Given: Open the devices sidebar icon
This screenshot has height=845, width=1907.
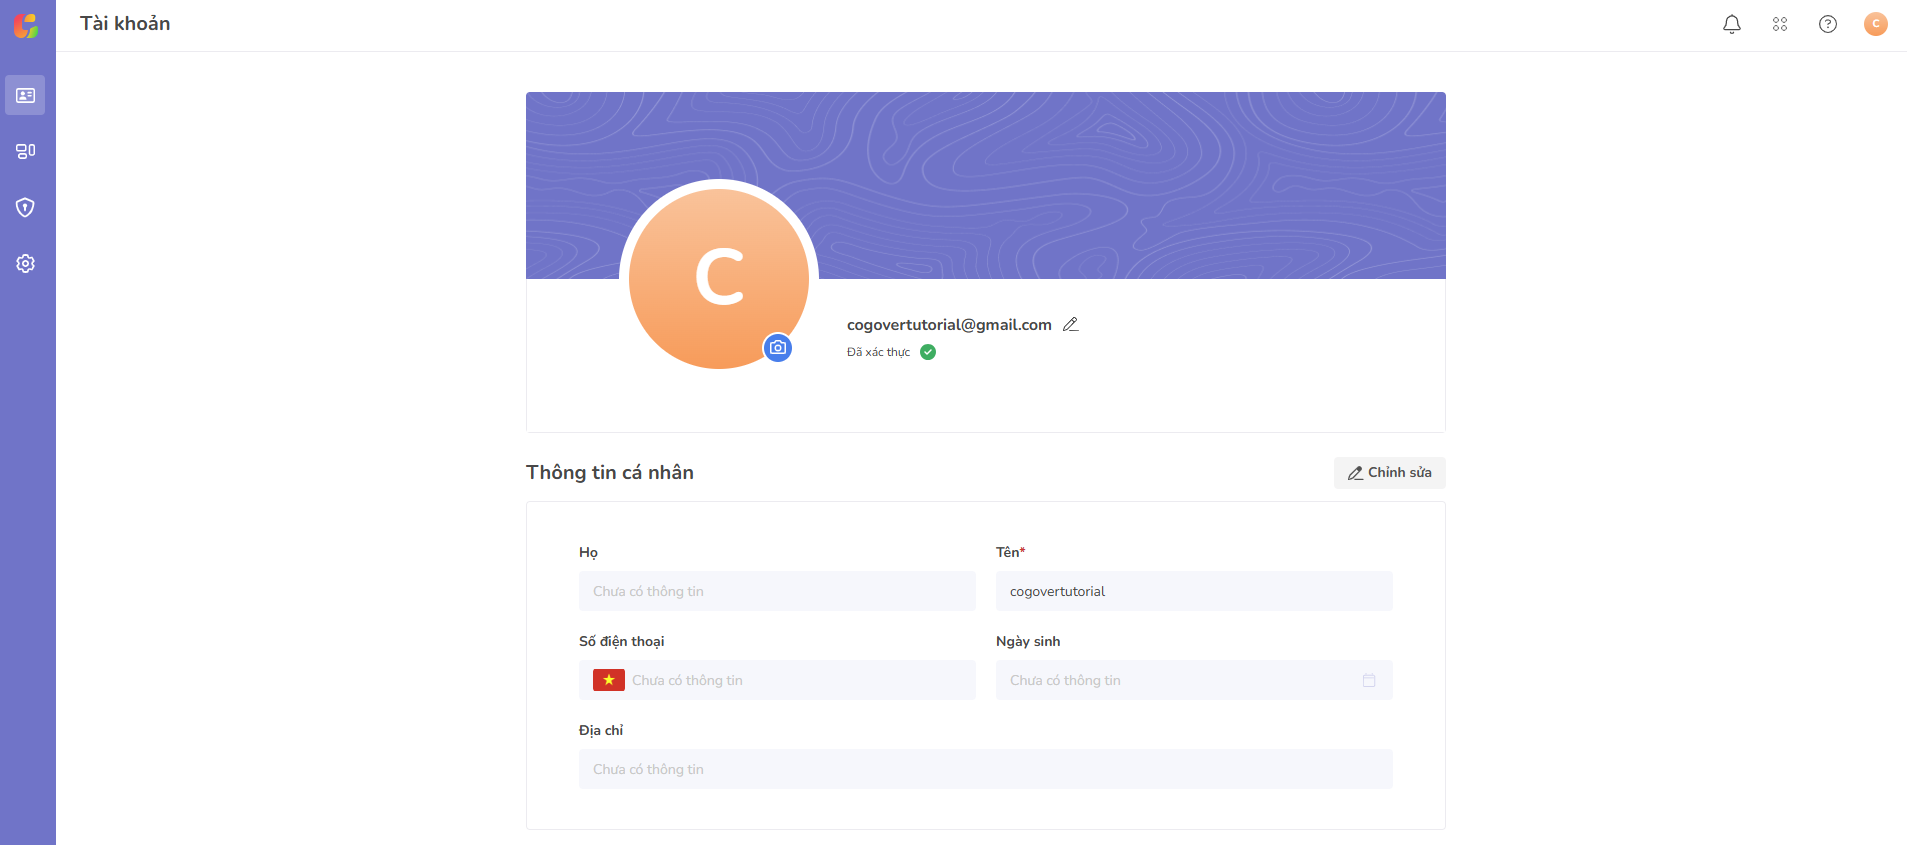Looking at the screenshot, I should 26,151.
